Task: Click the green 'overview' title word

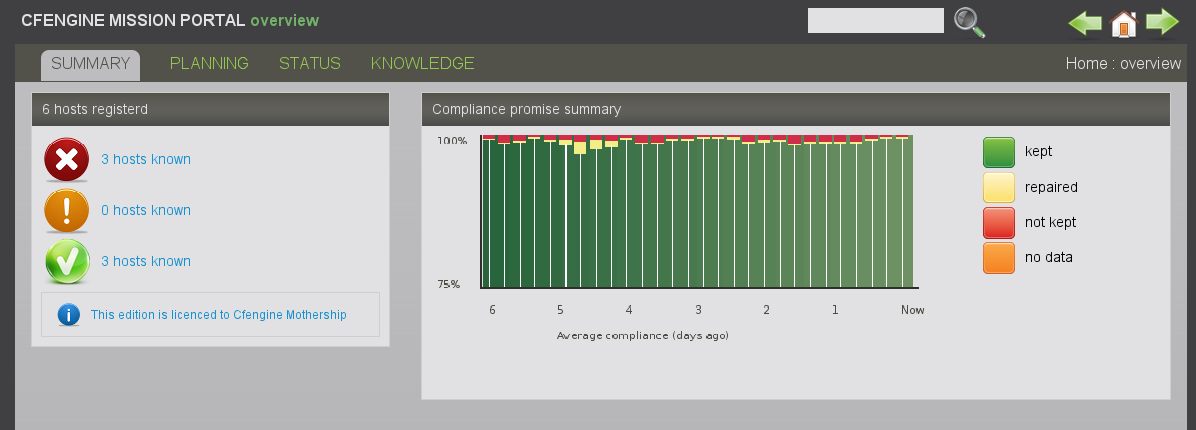Action: pyautogui.click(x=285, y=21)
